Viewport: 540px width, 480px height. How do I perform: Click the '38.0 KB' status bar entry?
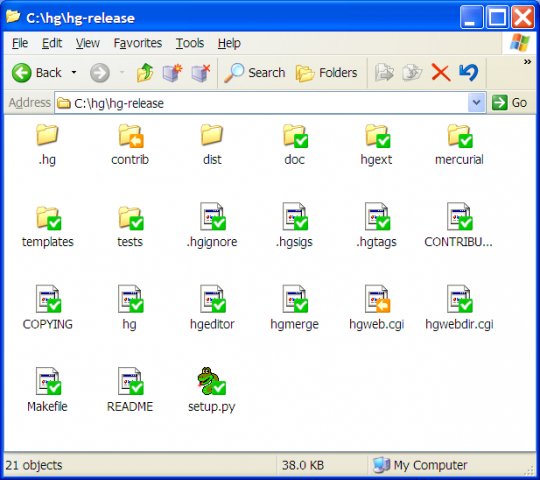coord(303,465)
